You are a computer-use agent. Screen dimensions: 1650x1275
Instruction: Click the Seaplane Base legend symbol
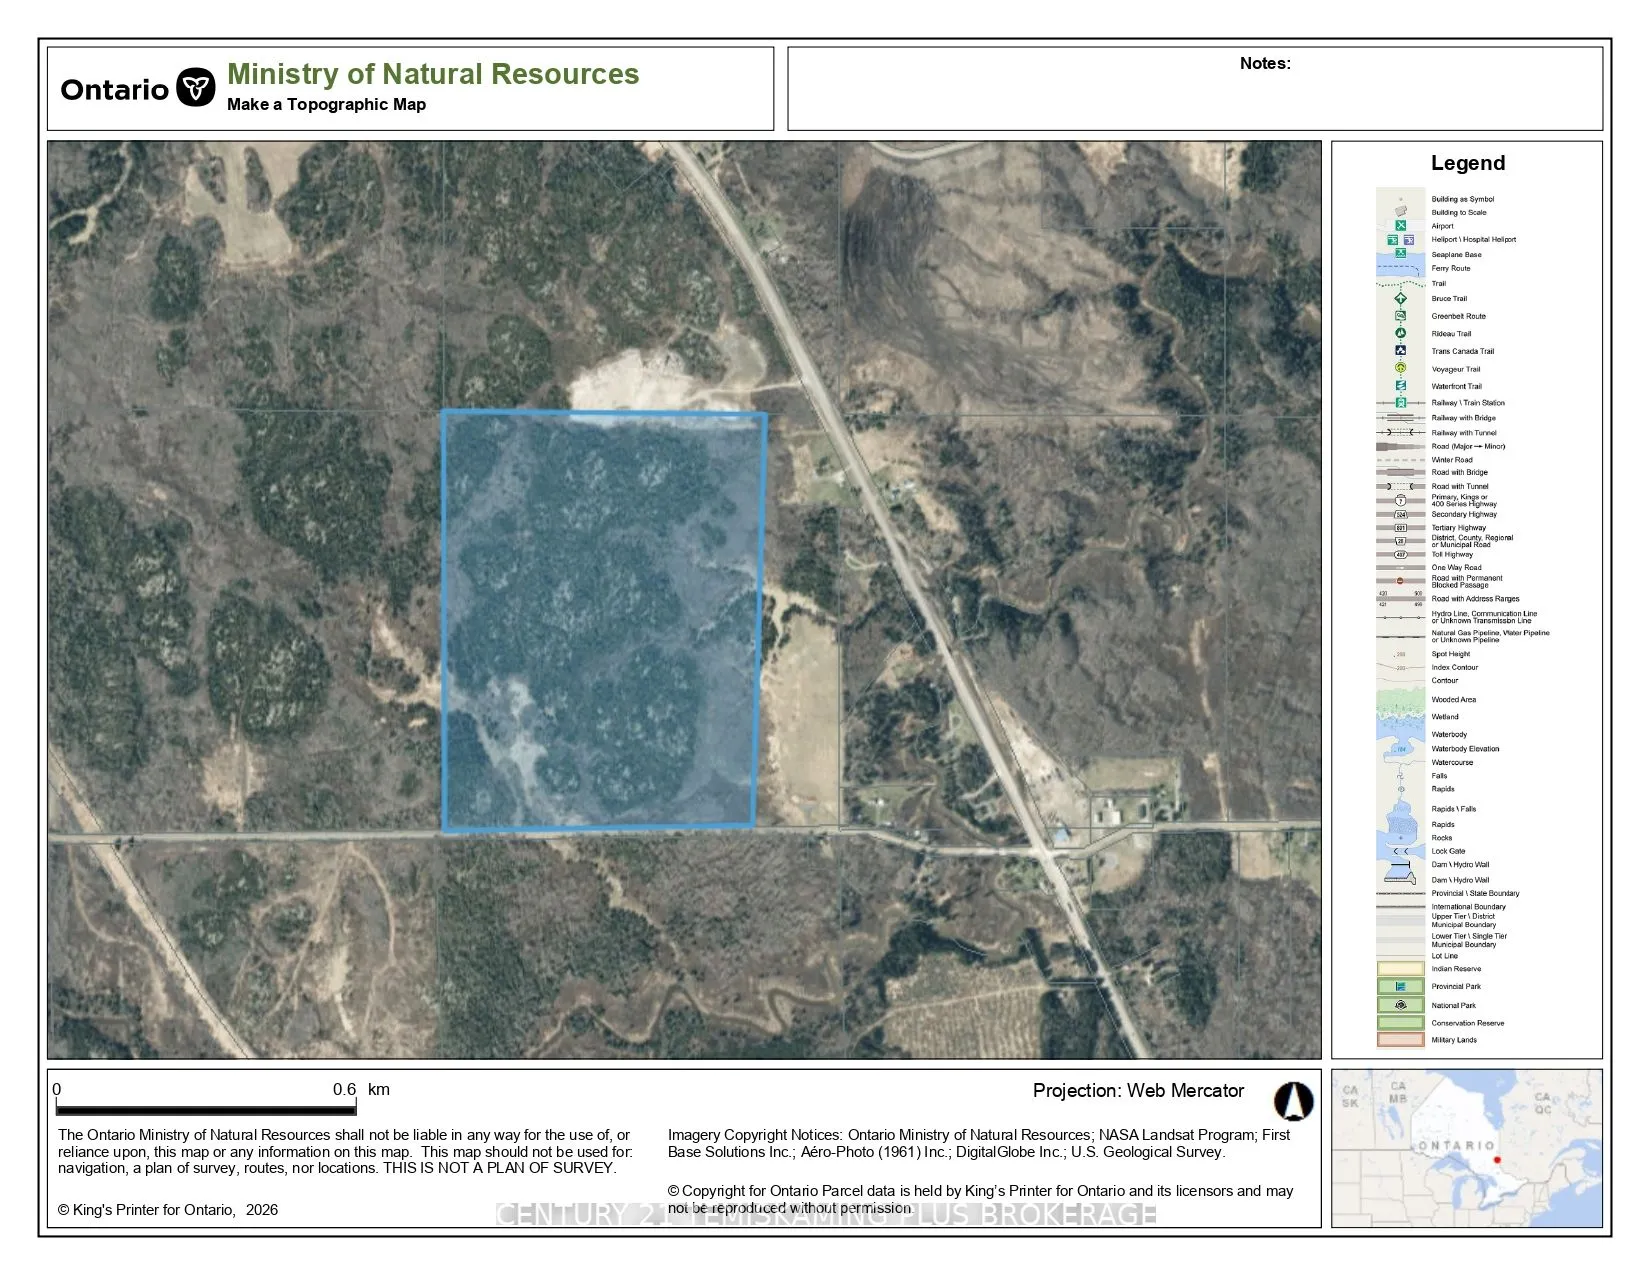(x=1401, y=254)
